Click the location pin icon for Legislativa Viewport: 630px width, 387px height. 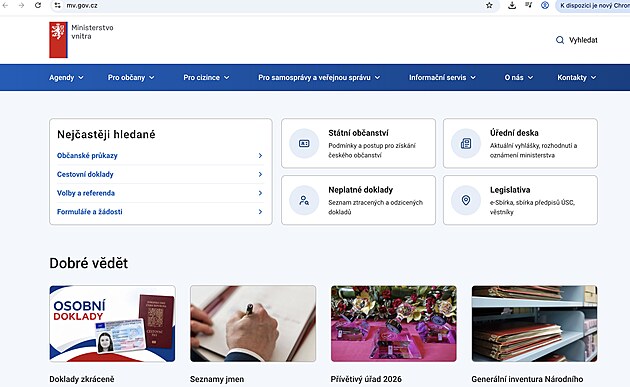(466, 200)
